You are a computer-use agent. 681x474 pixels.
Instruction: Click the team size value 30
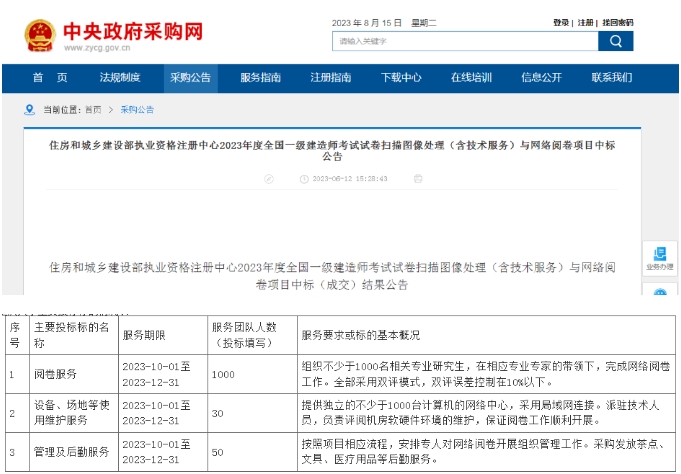218,414
